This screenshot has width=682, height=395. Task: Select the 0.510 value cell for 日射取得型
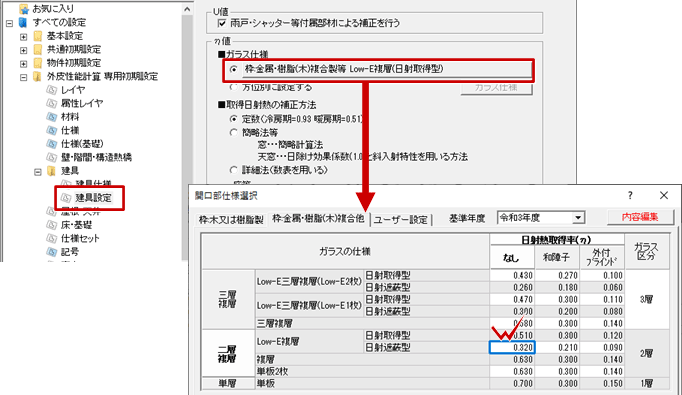[512, 335]
